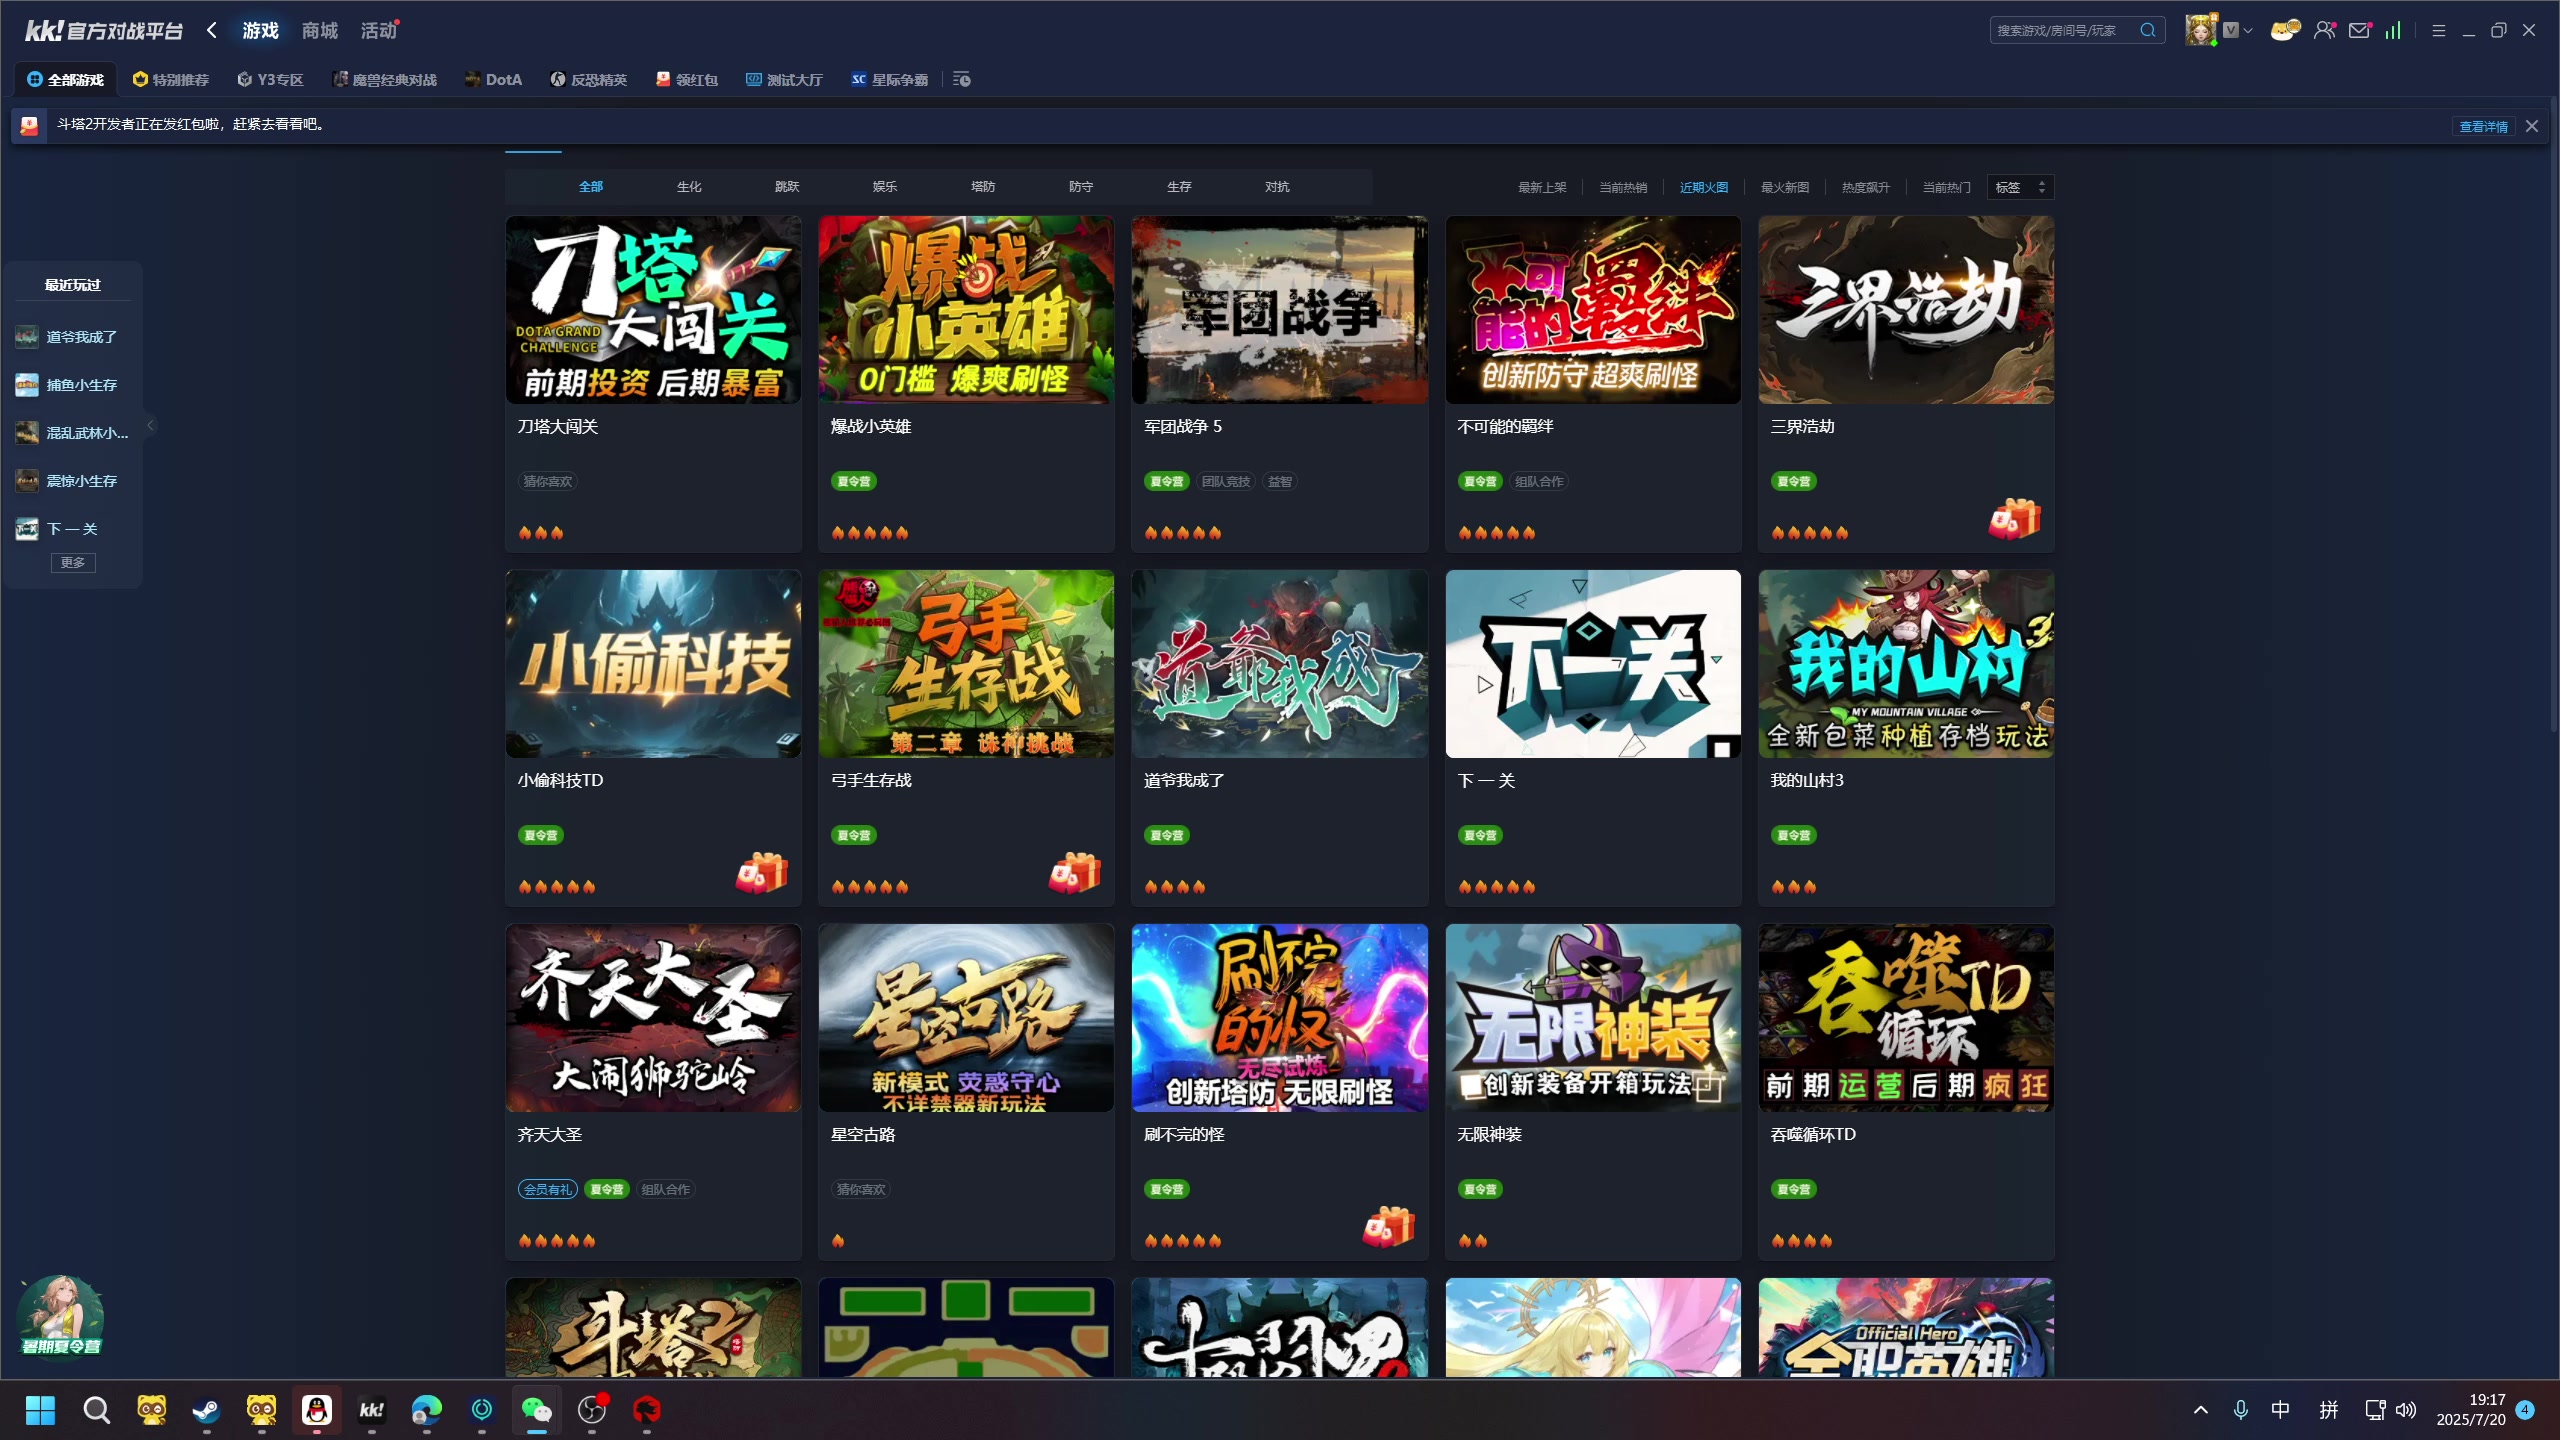Select the 塔防 category filter

983,187
